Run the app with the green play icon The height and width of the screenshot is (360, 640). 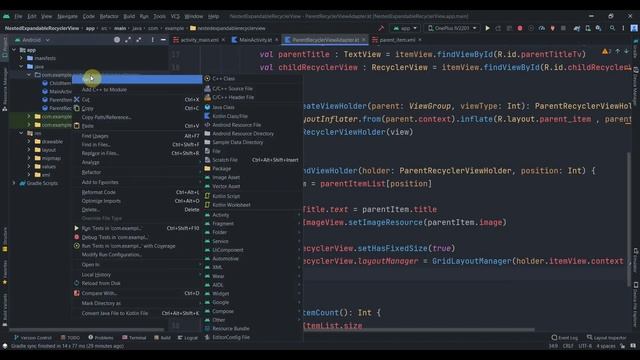pos(487,28)
